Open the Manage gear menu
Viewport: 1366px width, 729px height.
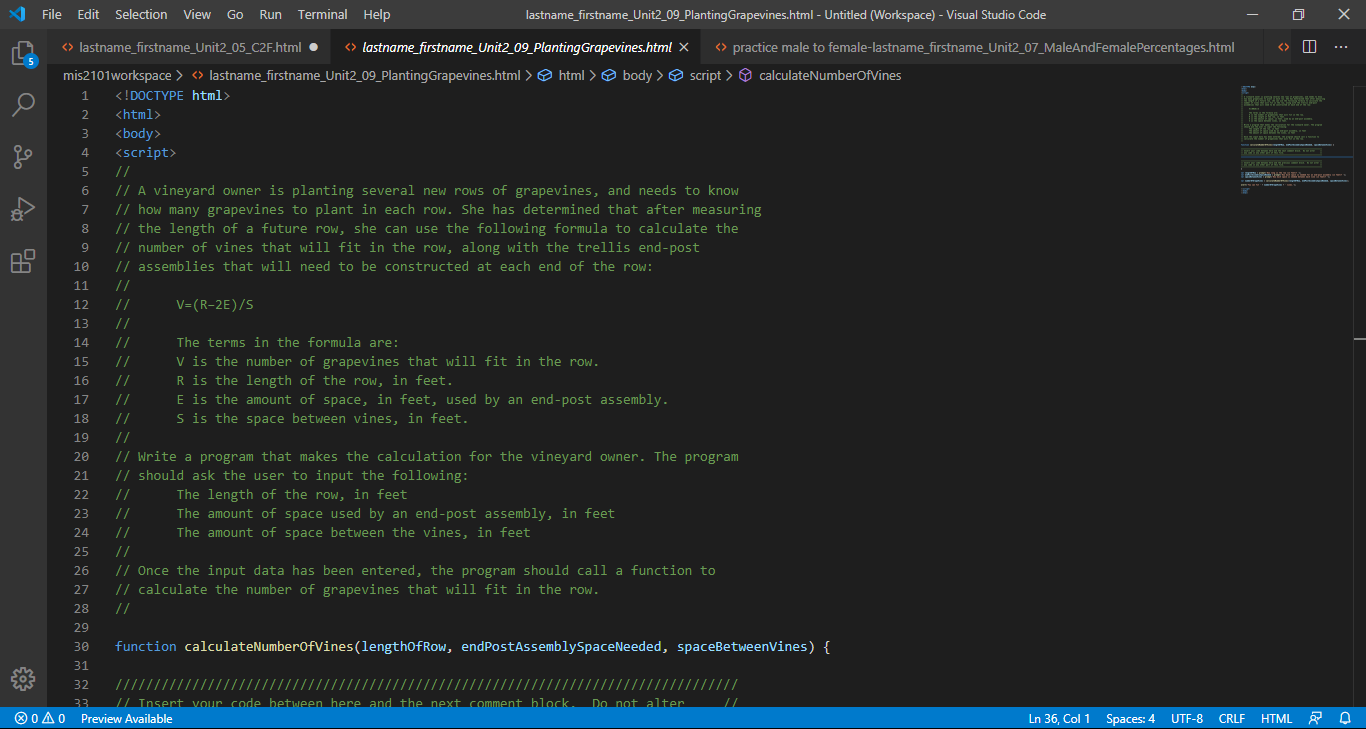click(x=24, y=679)
